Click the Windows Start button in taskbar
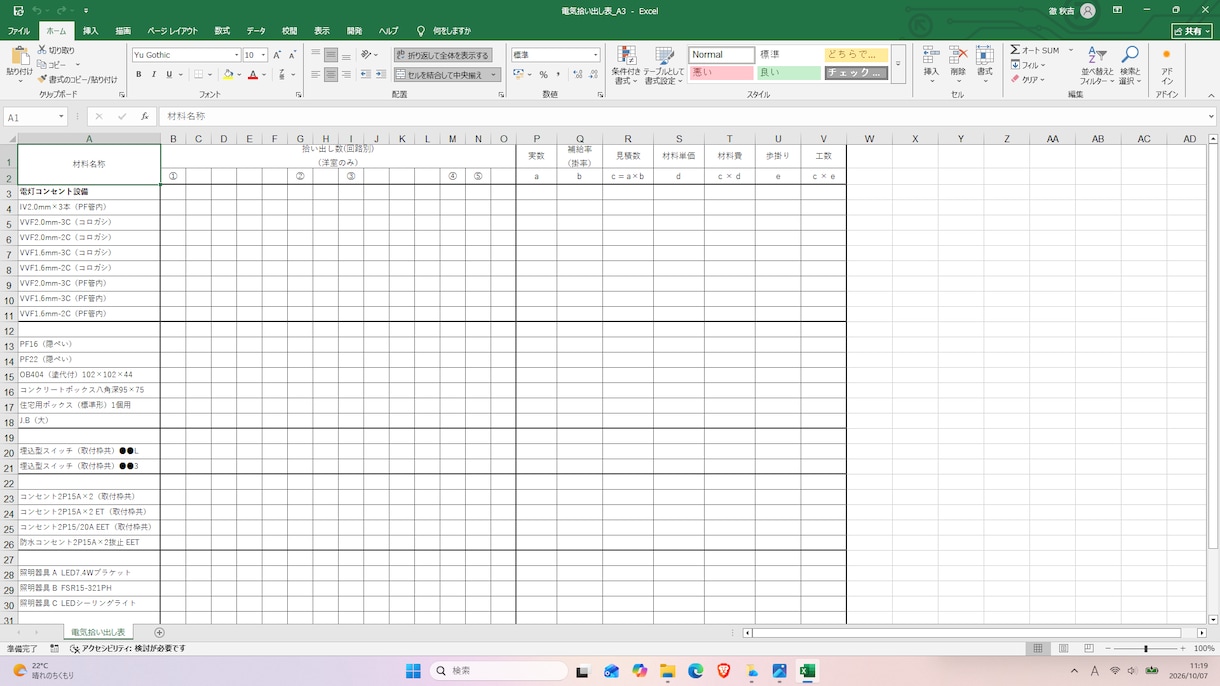The image size is (1220, 686). point(414,671)
